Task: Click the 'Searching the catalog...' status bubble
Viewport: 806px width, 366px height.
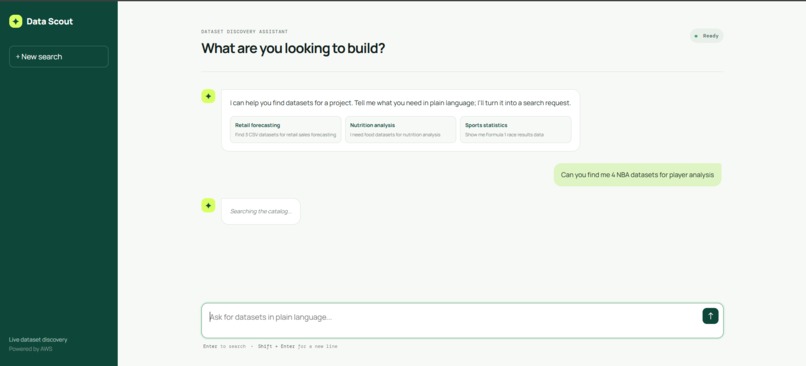Action: (x=261, y=211)
